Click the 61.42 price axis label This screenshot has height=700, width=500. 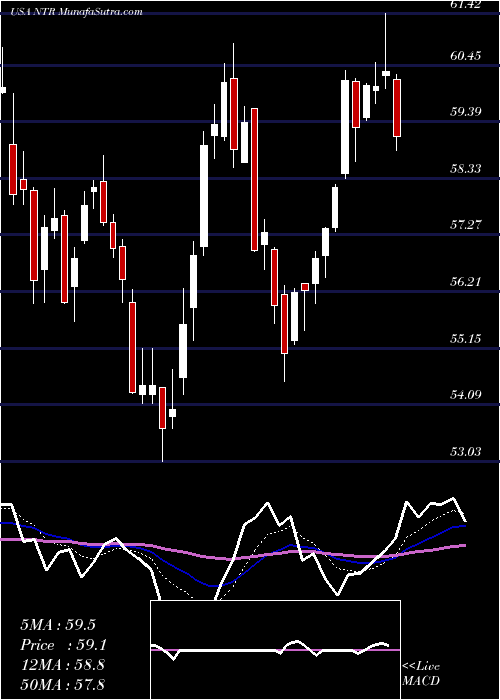pyautogui.click(x=467, y=4)
